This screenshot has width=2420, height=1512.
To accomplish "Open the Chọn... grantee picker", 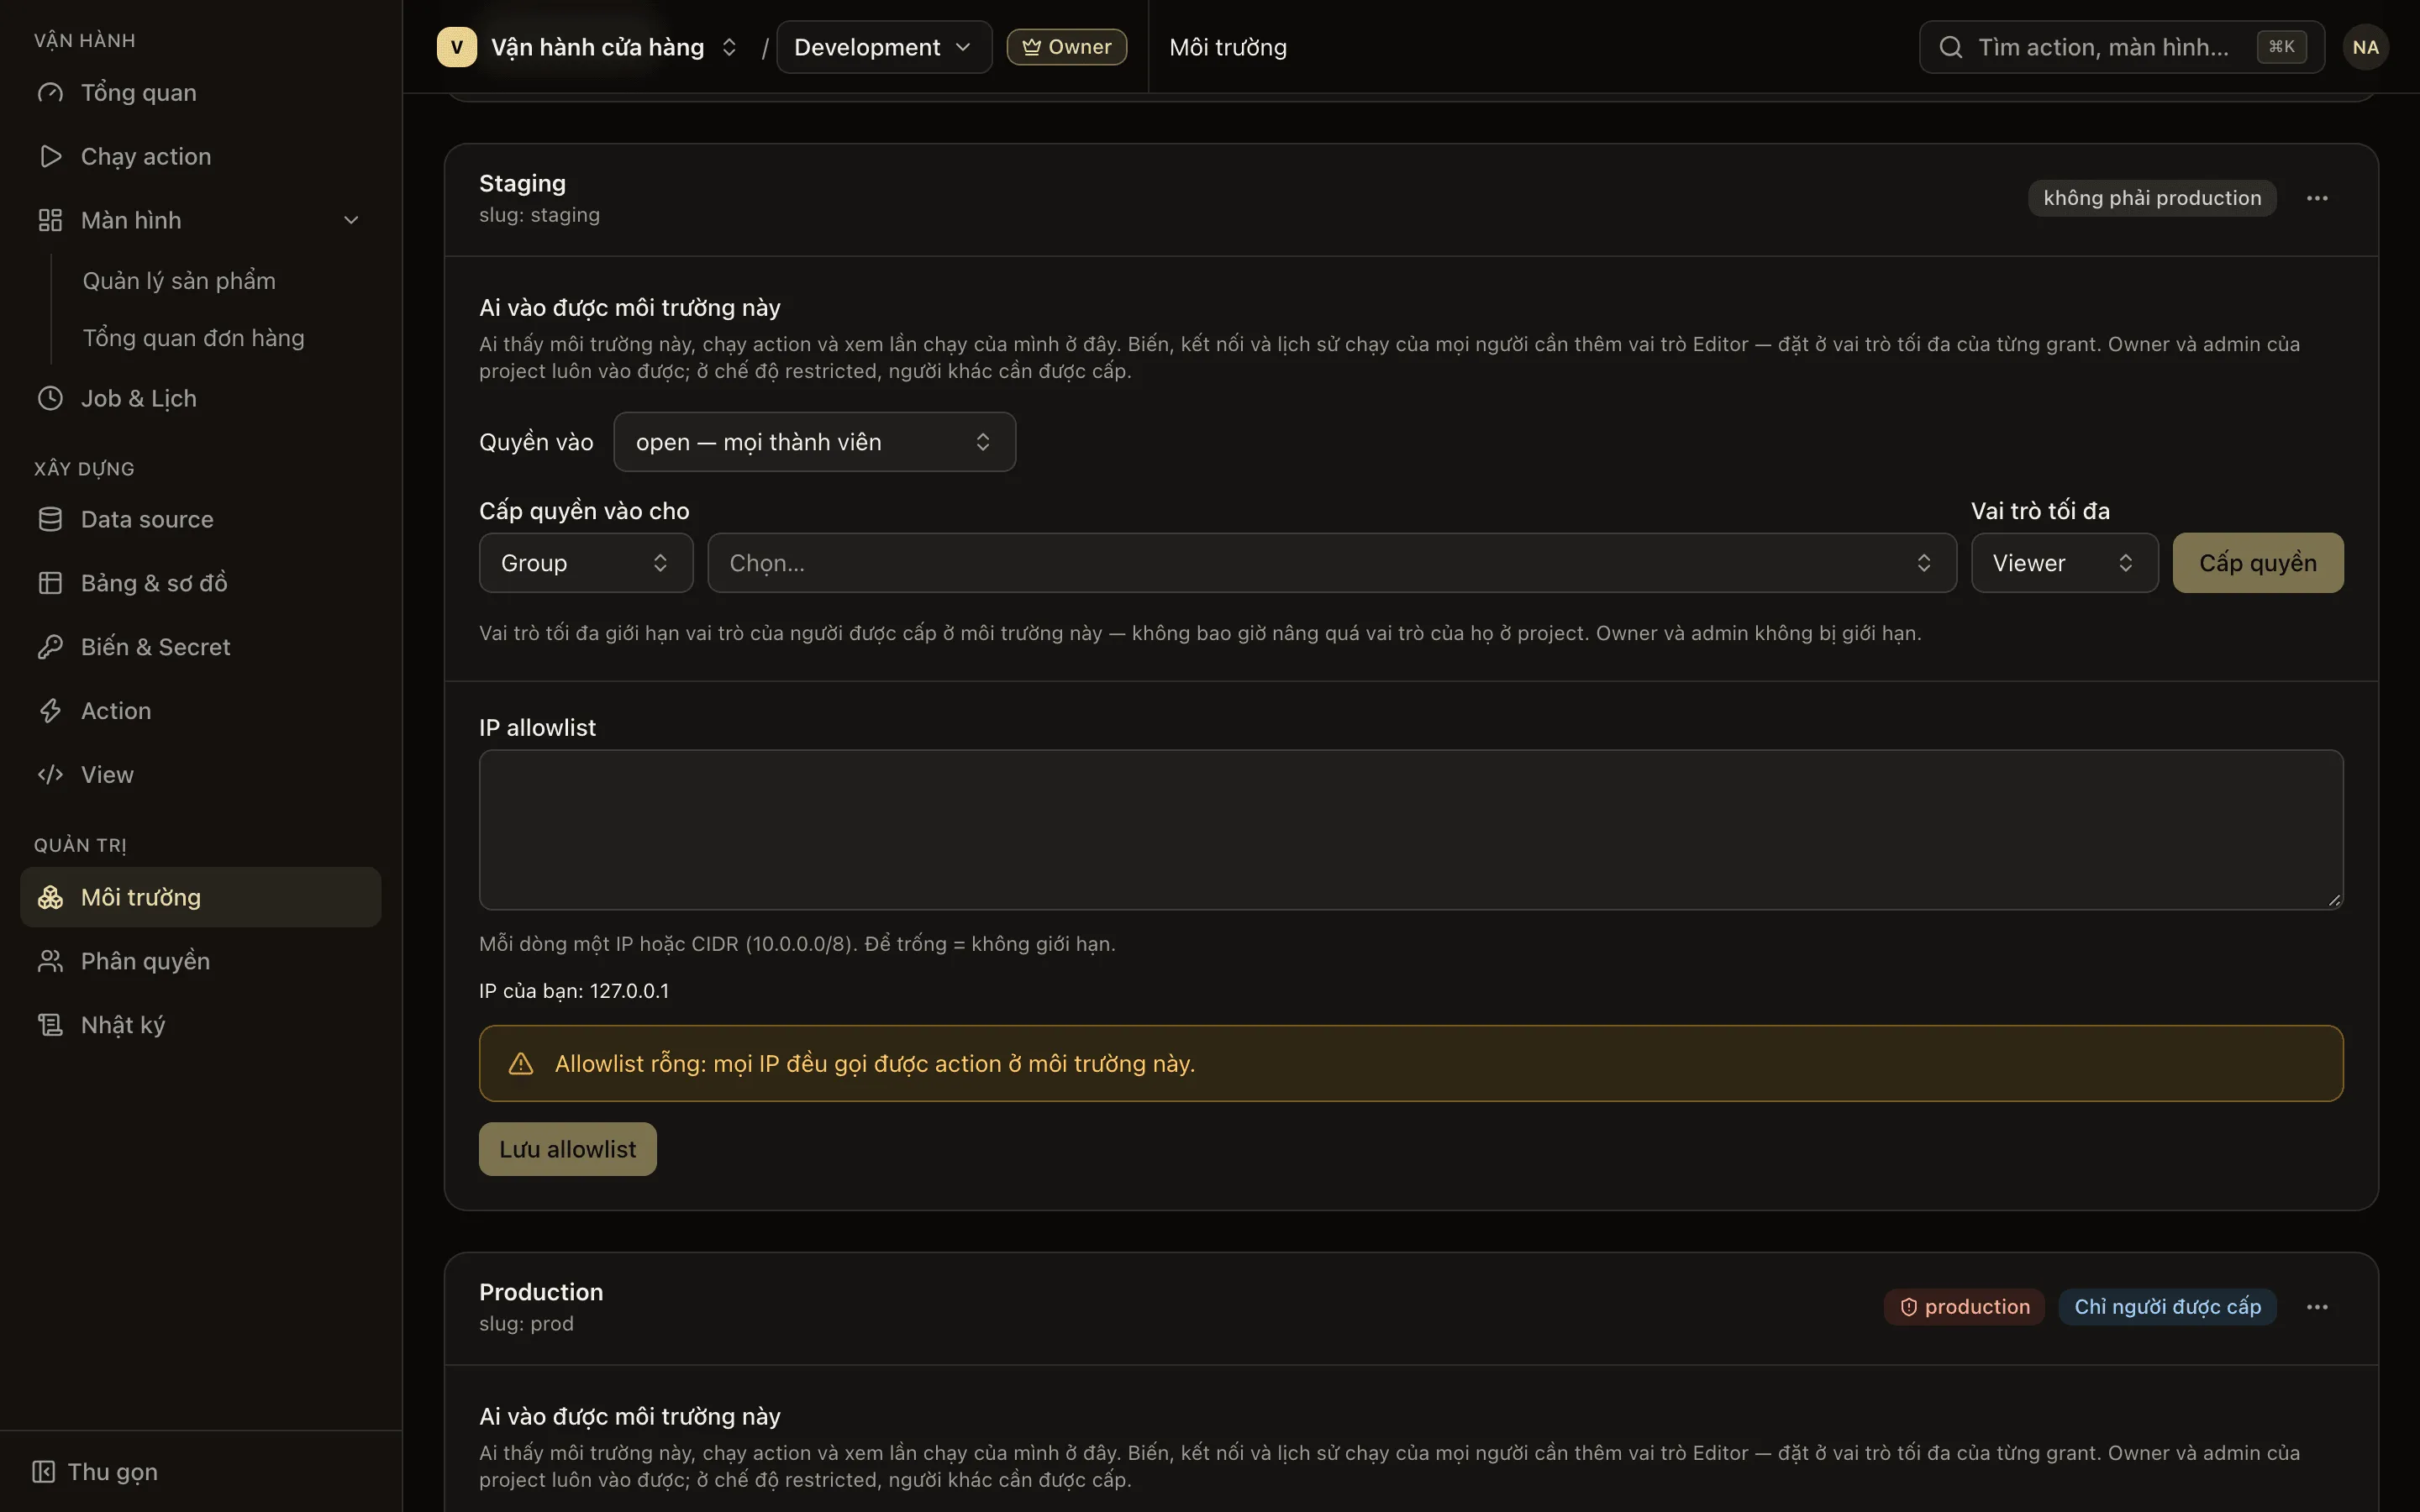I will point(1332,563).
